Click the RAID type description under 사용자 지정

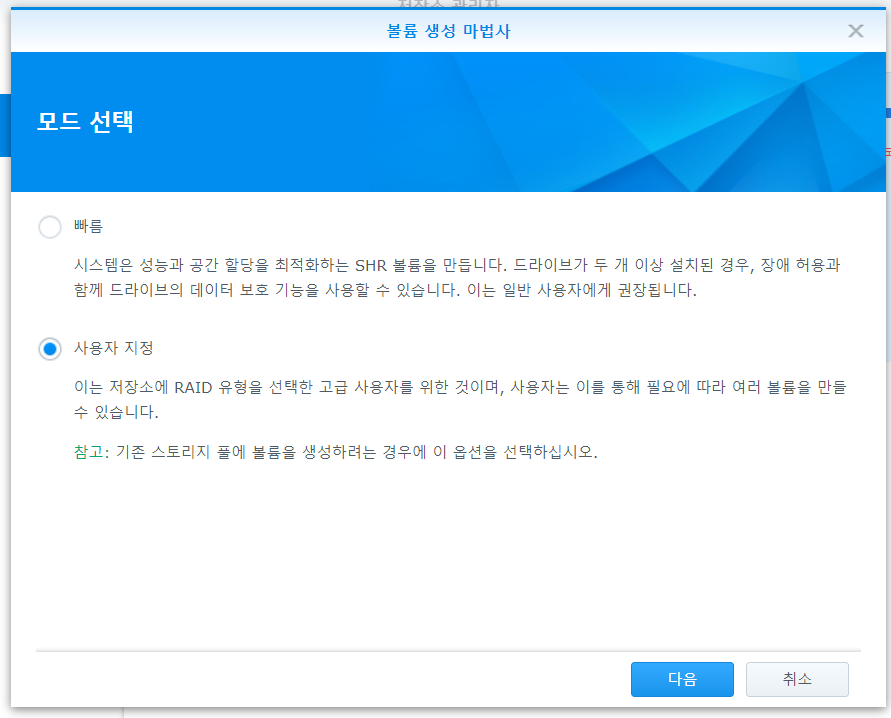[460, 399]
